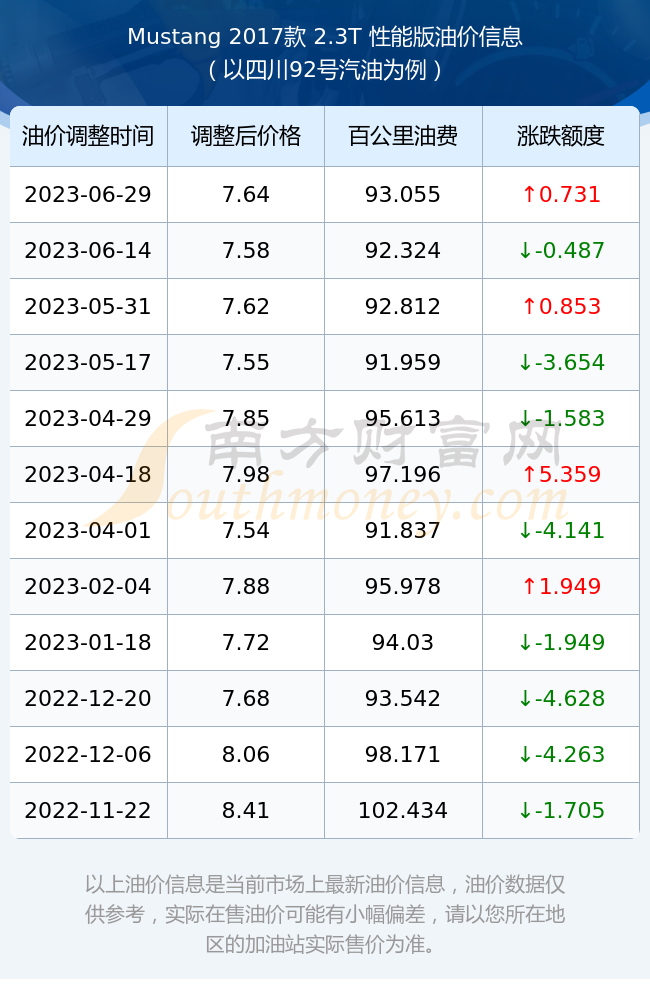Viewport: 650px width, 1000px height.
Task: Click the red ↑0.853 change value
Action: pos(561,307)
